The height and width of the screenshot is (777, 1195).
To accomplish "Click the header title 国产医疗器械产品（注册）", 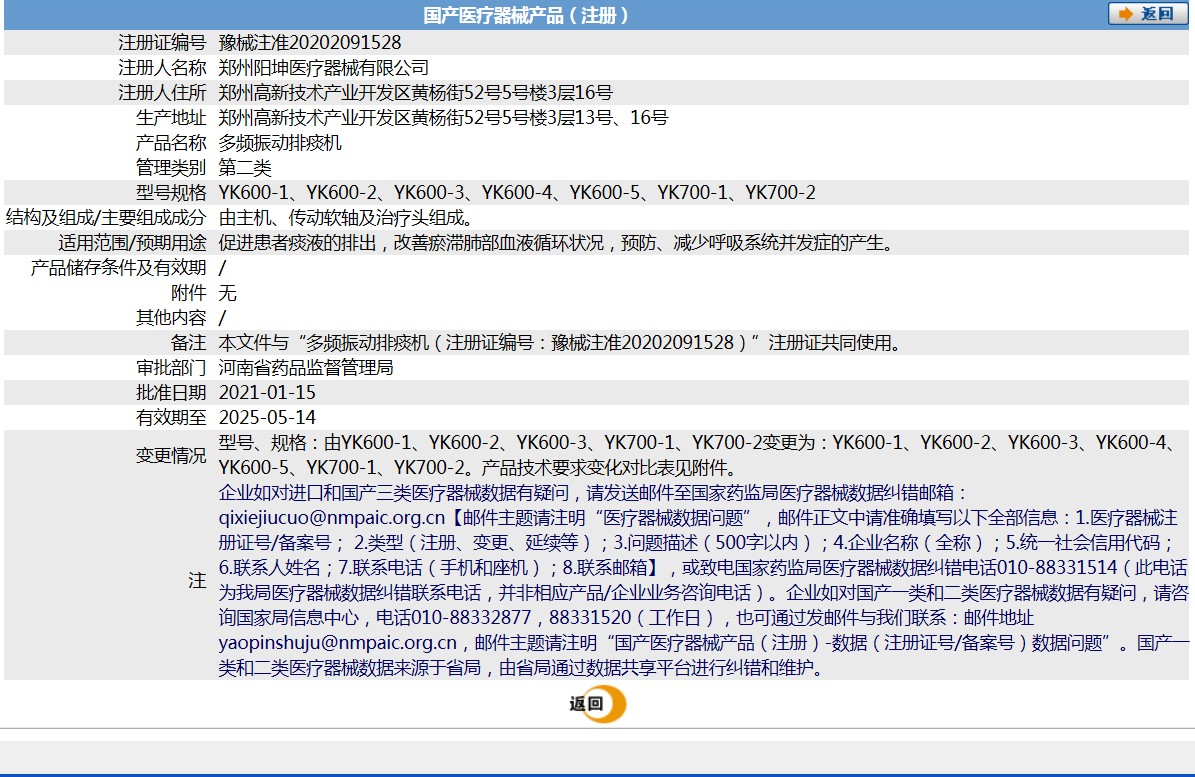I will 527,15.
